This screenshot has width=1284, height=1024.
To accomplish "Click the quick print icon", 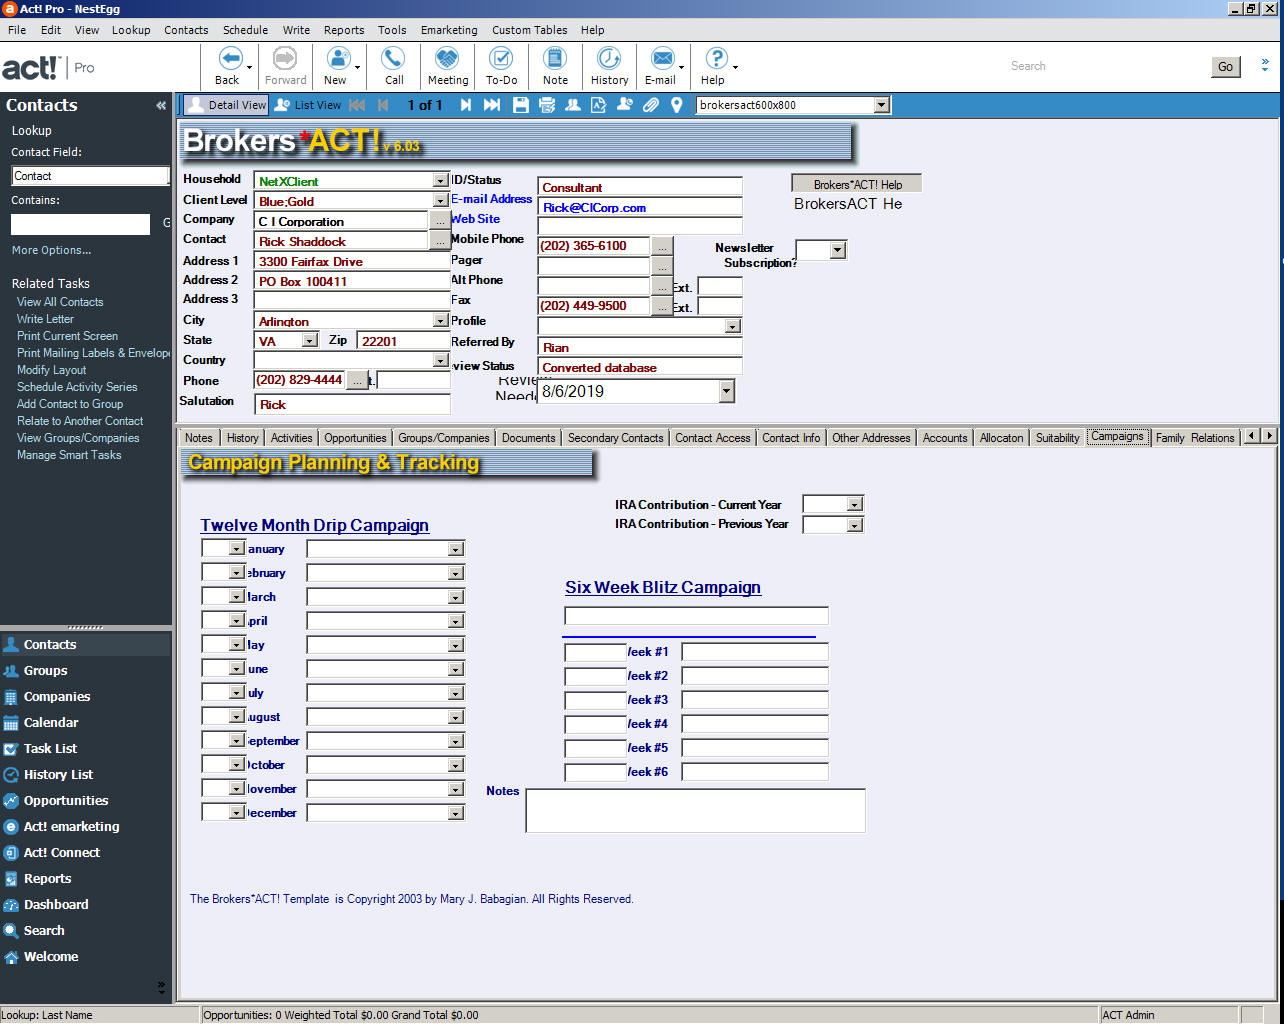I will [x=547, y=105].
